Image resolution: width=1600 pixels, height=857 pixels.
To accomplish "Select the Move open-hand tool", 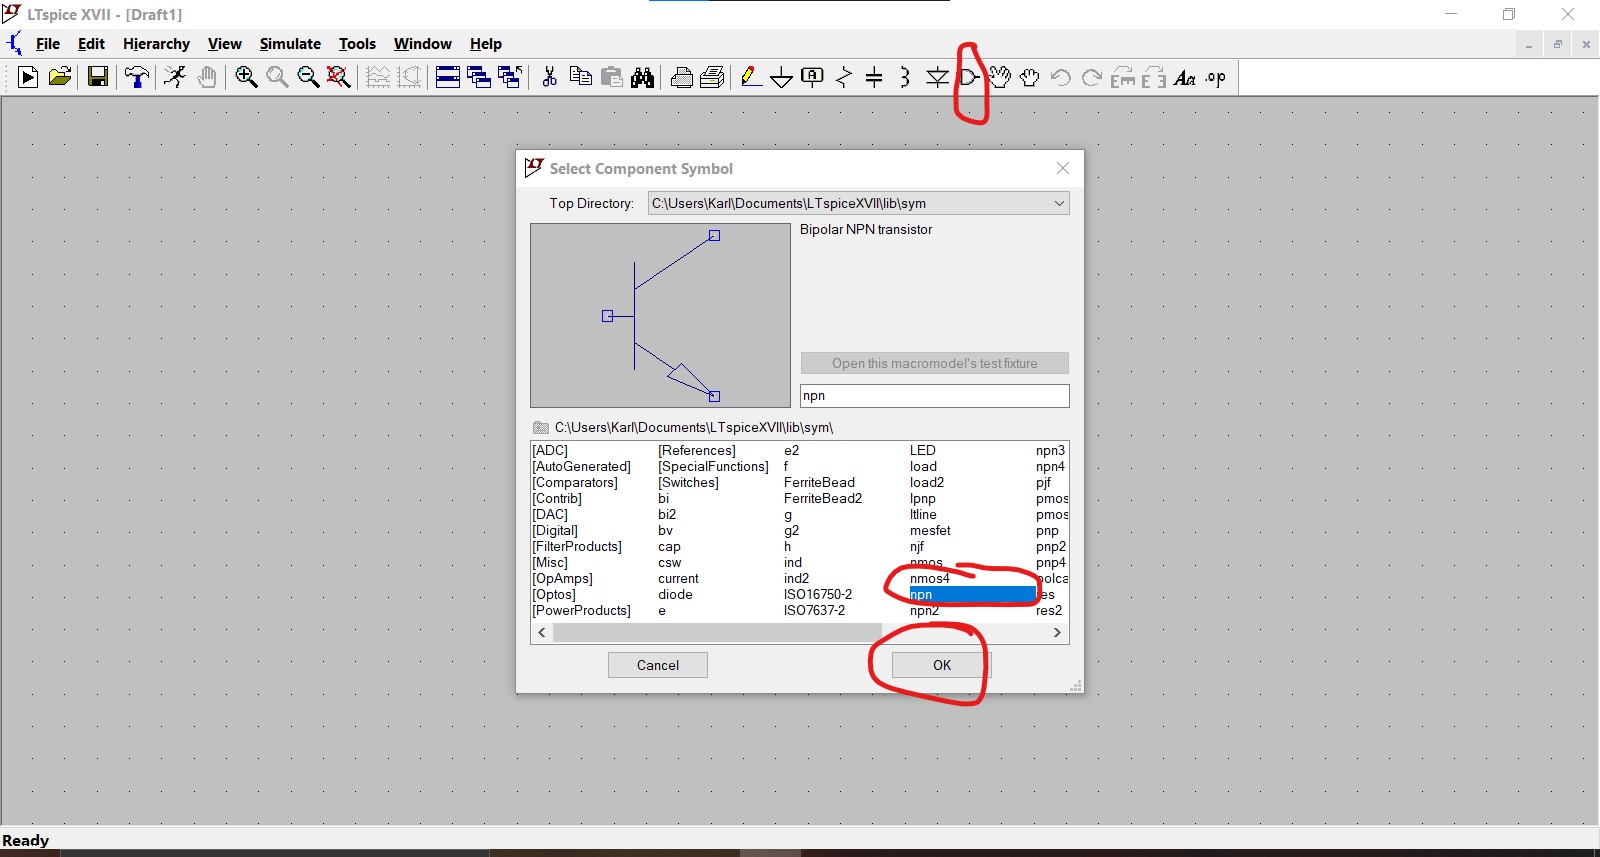I will point(999,77).
